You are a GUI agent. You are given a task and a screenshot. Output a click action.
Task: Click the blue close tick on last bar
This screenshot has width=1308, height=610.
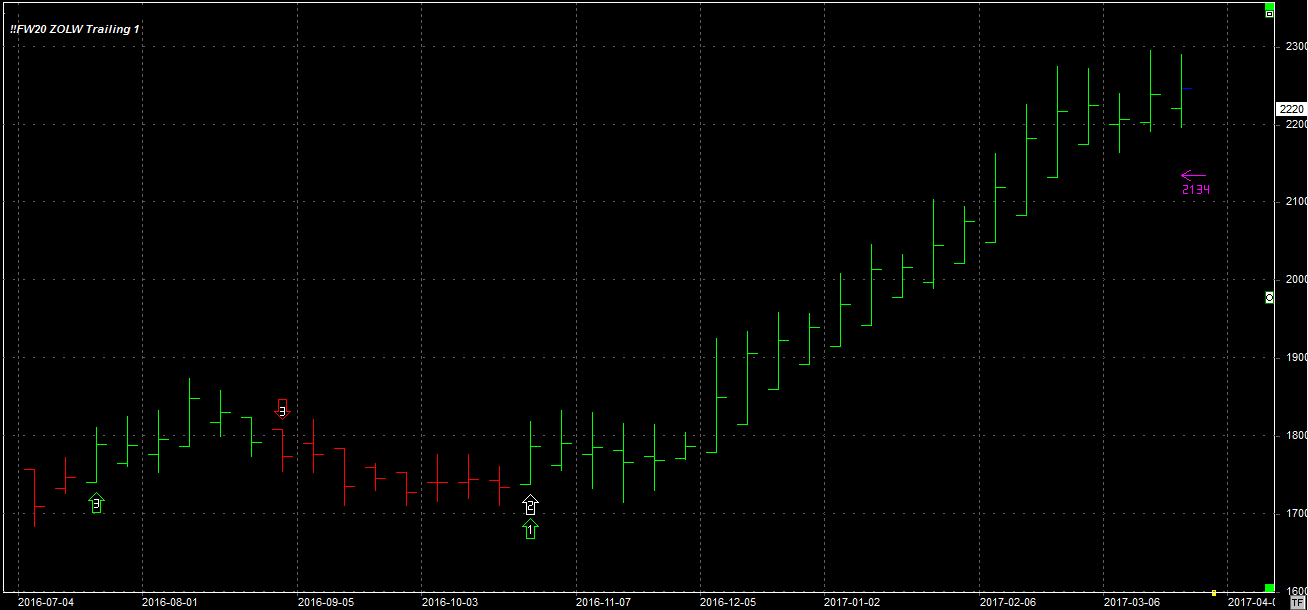tap(1187, 89)
